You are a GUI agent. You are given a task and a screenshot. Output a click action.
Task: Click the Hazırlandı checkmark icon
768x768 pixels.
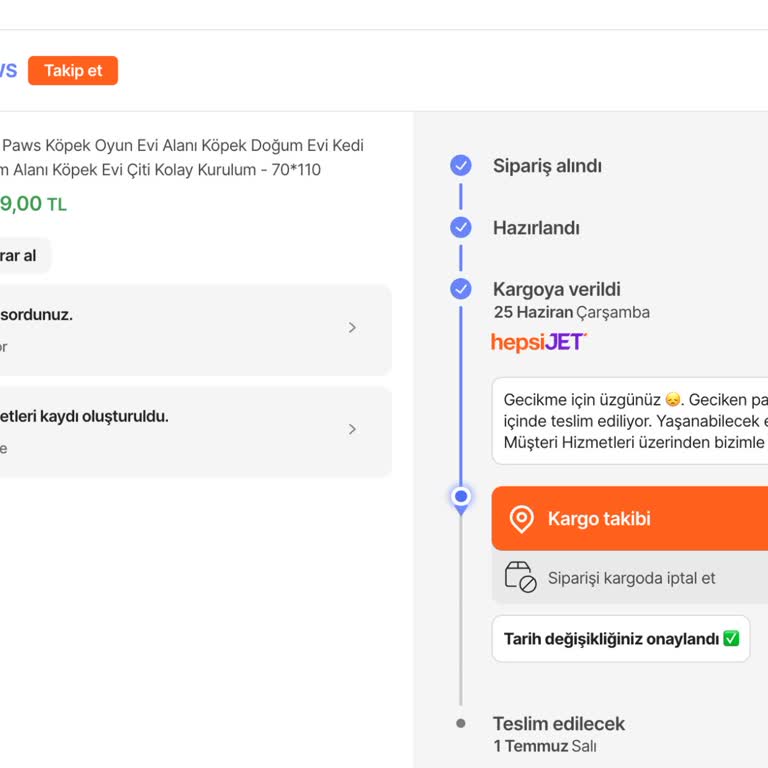(x=461, y=228)
